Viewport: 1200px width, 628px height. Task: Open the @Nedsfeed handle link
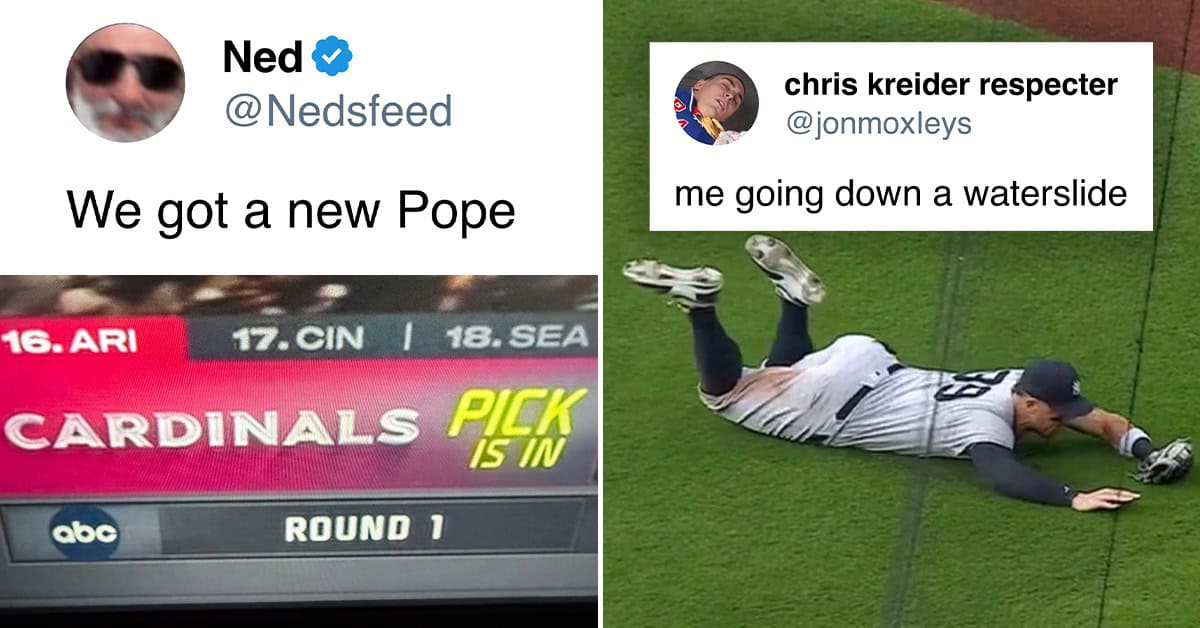pyautogui.click(x=337, y=111)
